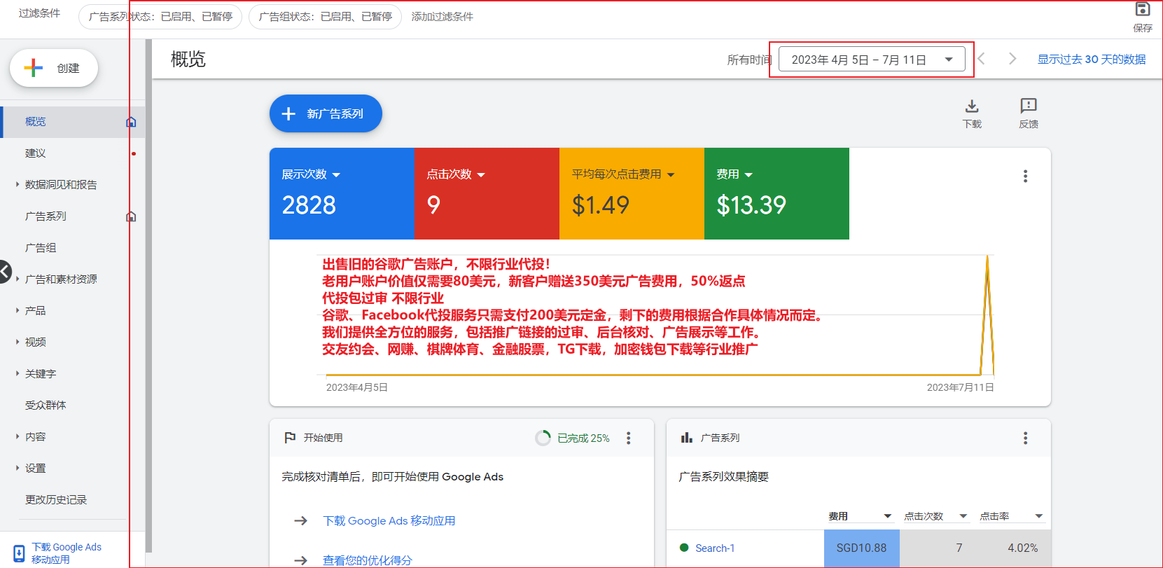1163x568 pixels.
Task: Click the 2828 impressions value
Action: pyautogui.click(x=309, y=205)
